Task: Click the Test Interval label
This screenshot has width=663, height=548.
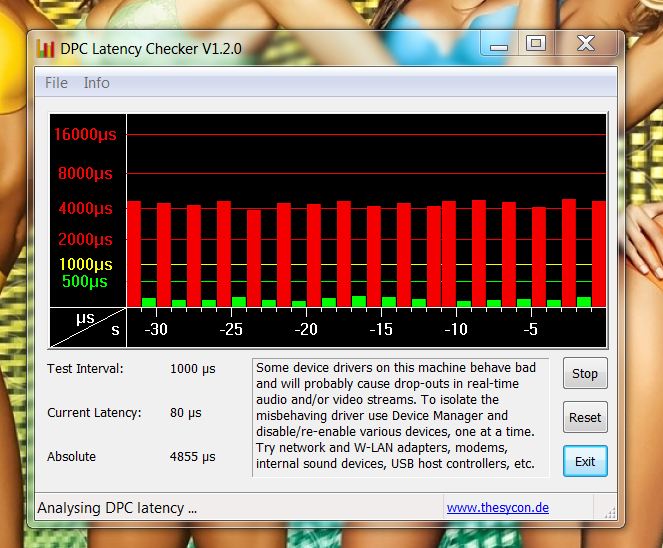Action: coord(85,369)
